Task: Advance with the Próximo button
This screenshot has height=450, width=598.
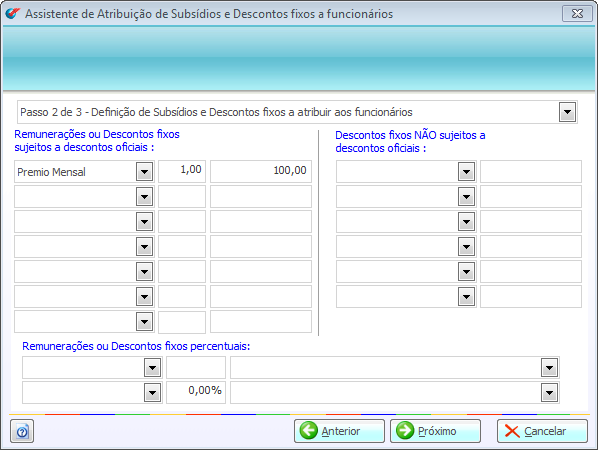Action: coord(435,431)
